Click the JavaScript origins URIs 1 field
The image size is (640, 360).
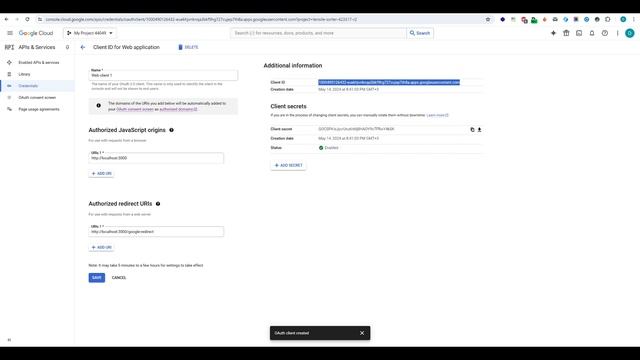coord(156,158)
